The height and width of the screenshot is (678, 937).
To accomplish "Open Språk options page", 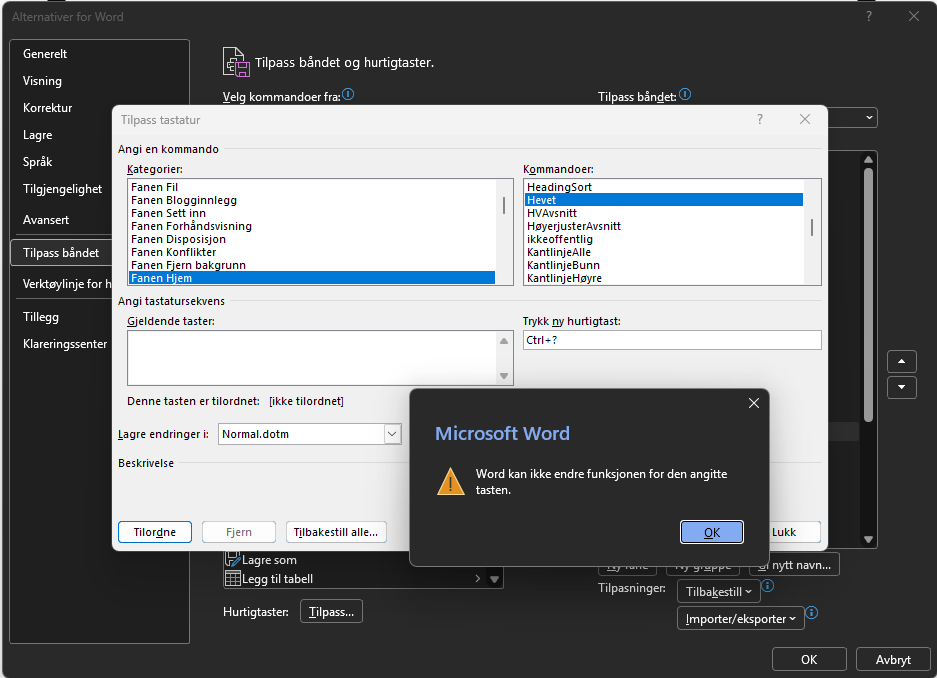I will 38,162.
